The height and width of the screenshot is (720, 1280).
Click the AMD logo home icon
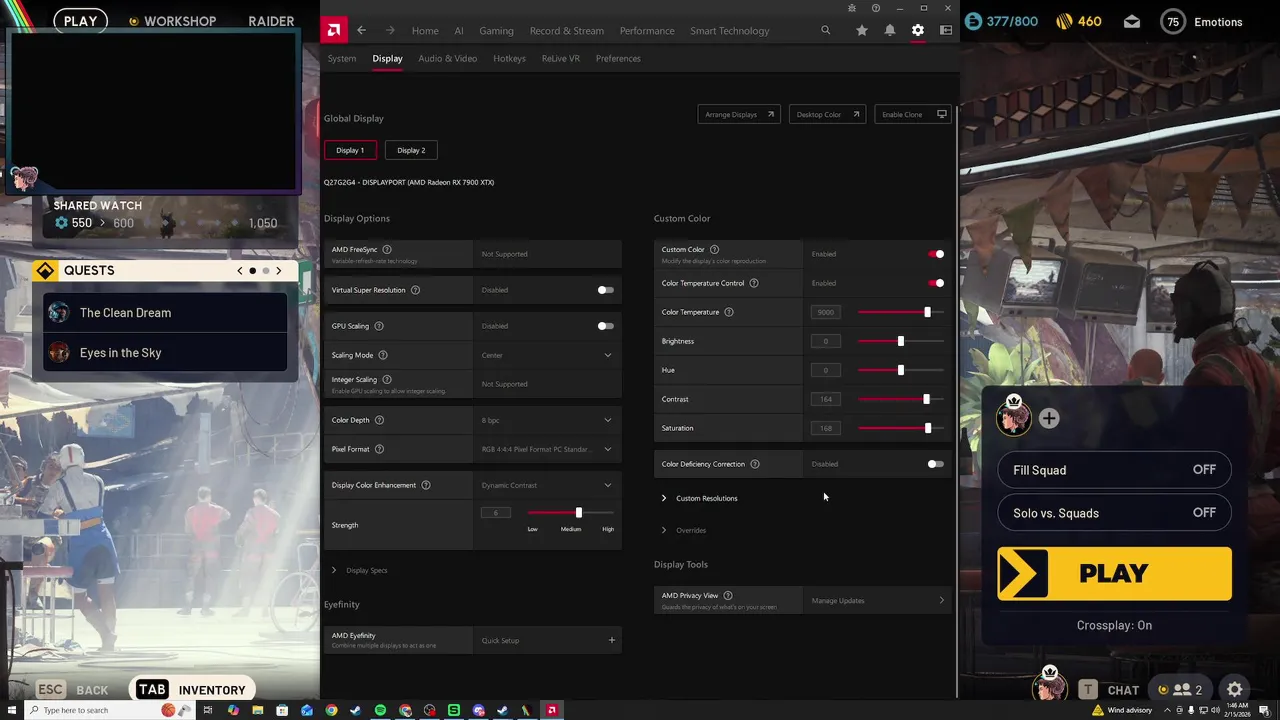pyautogui.click(x=333, y=30)
